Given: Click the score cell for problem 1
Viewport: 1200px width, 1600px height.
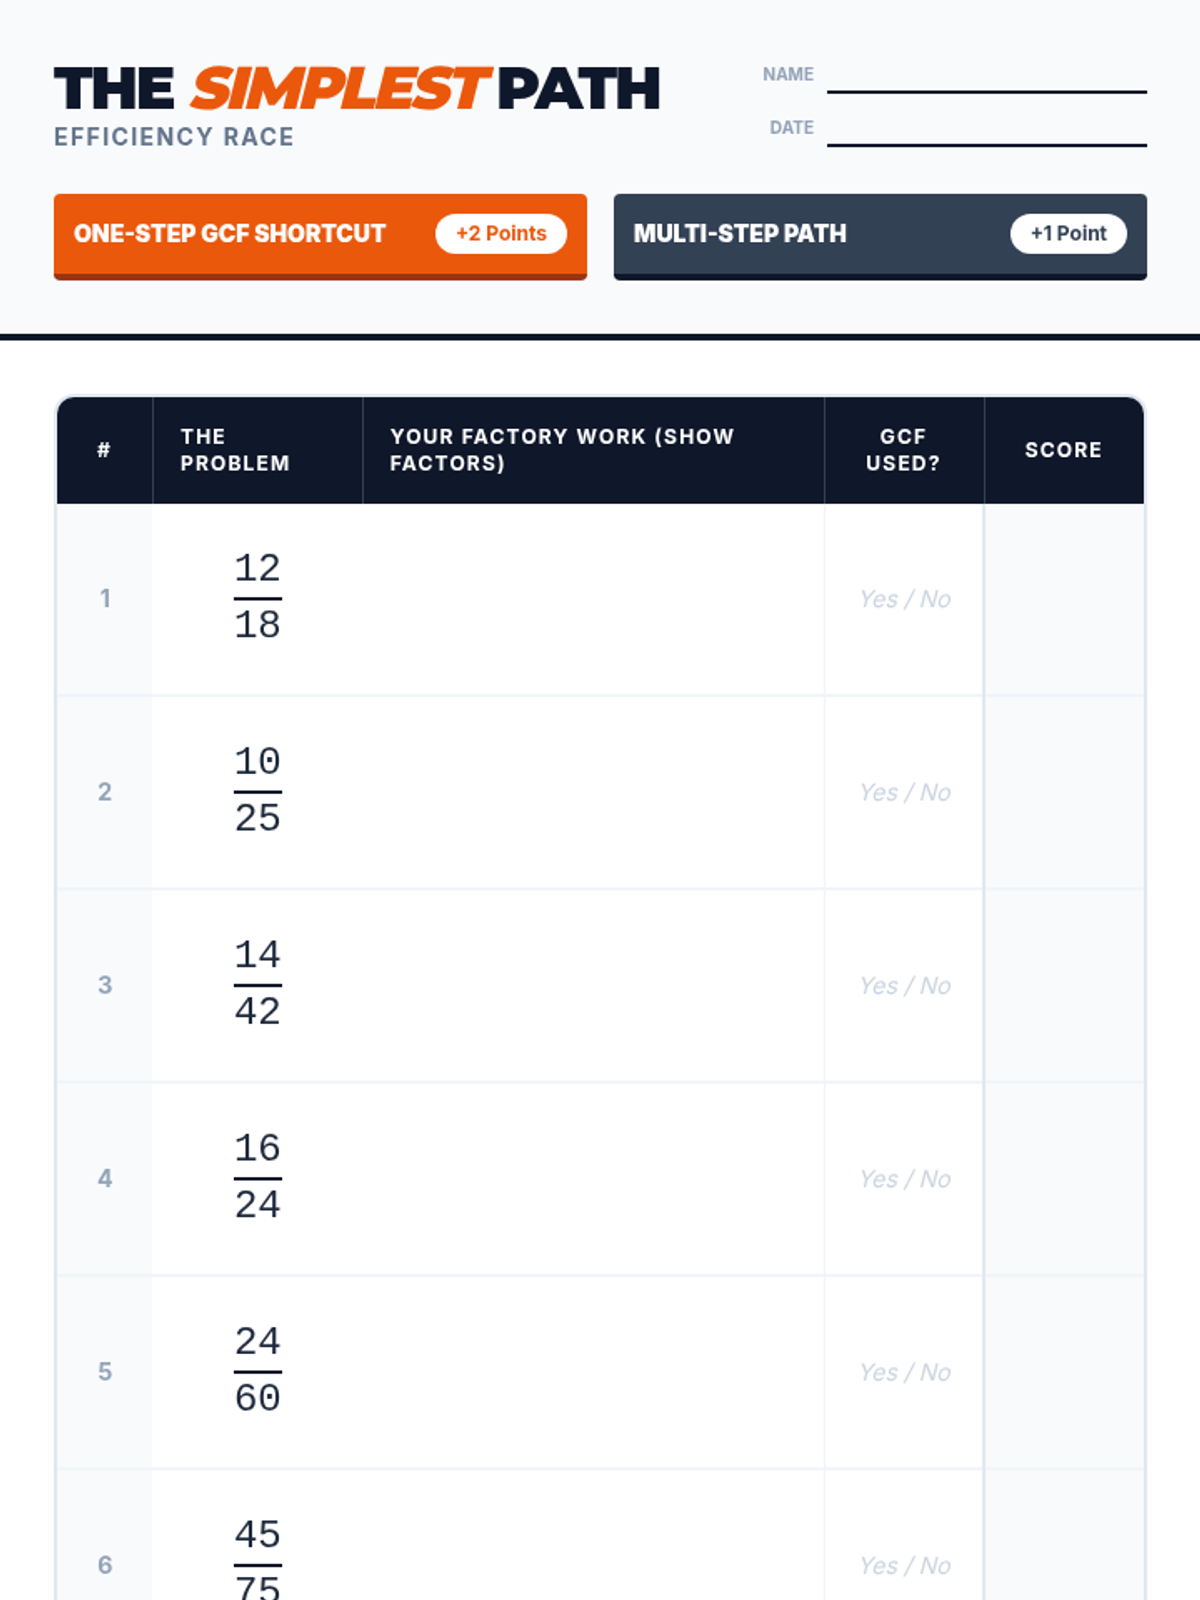Looking at the screenshot, I should point(1064,599).
